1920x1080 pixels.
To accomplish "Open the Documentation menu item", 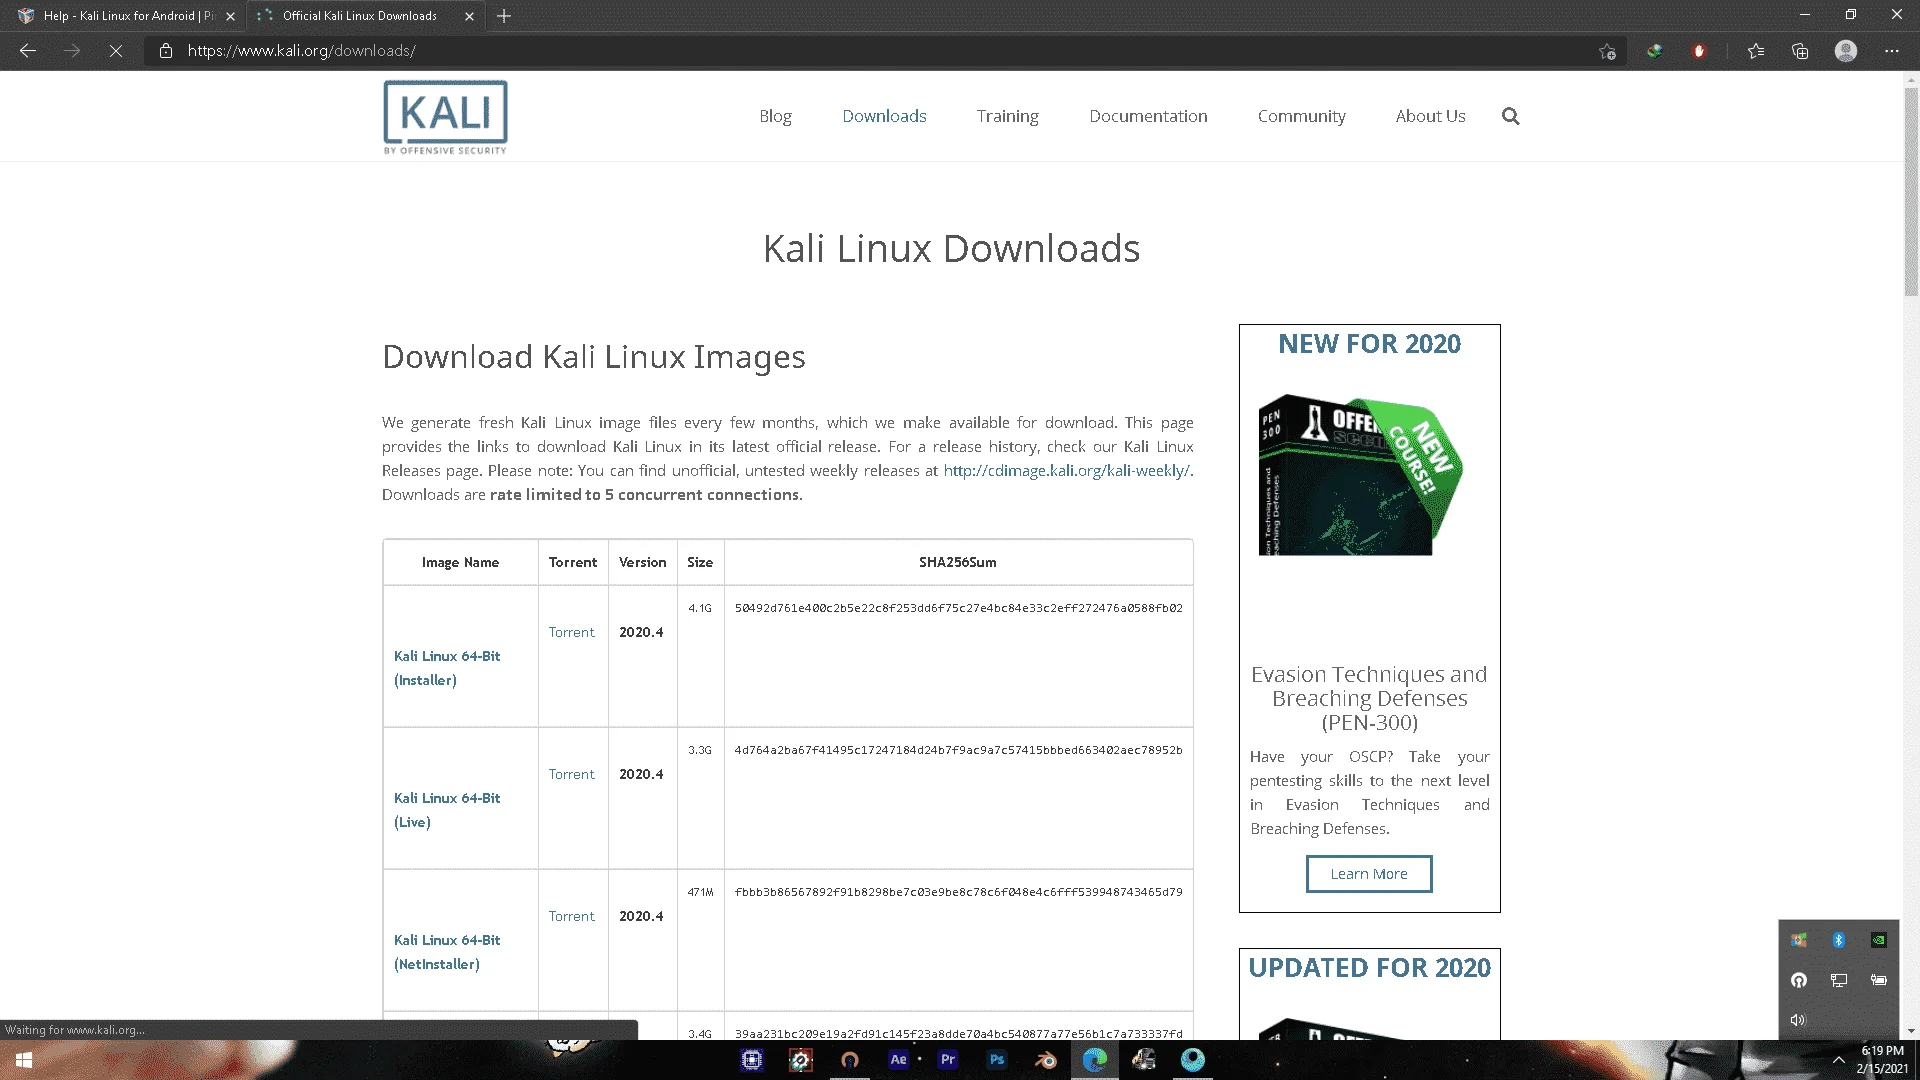I will 1148,116.
